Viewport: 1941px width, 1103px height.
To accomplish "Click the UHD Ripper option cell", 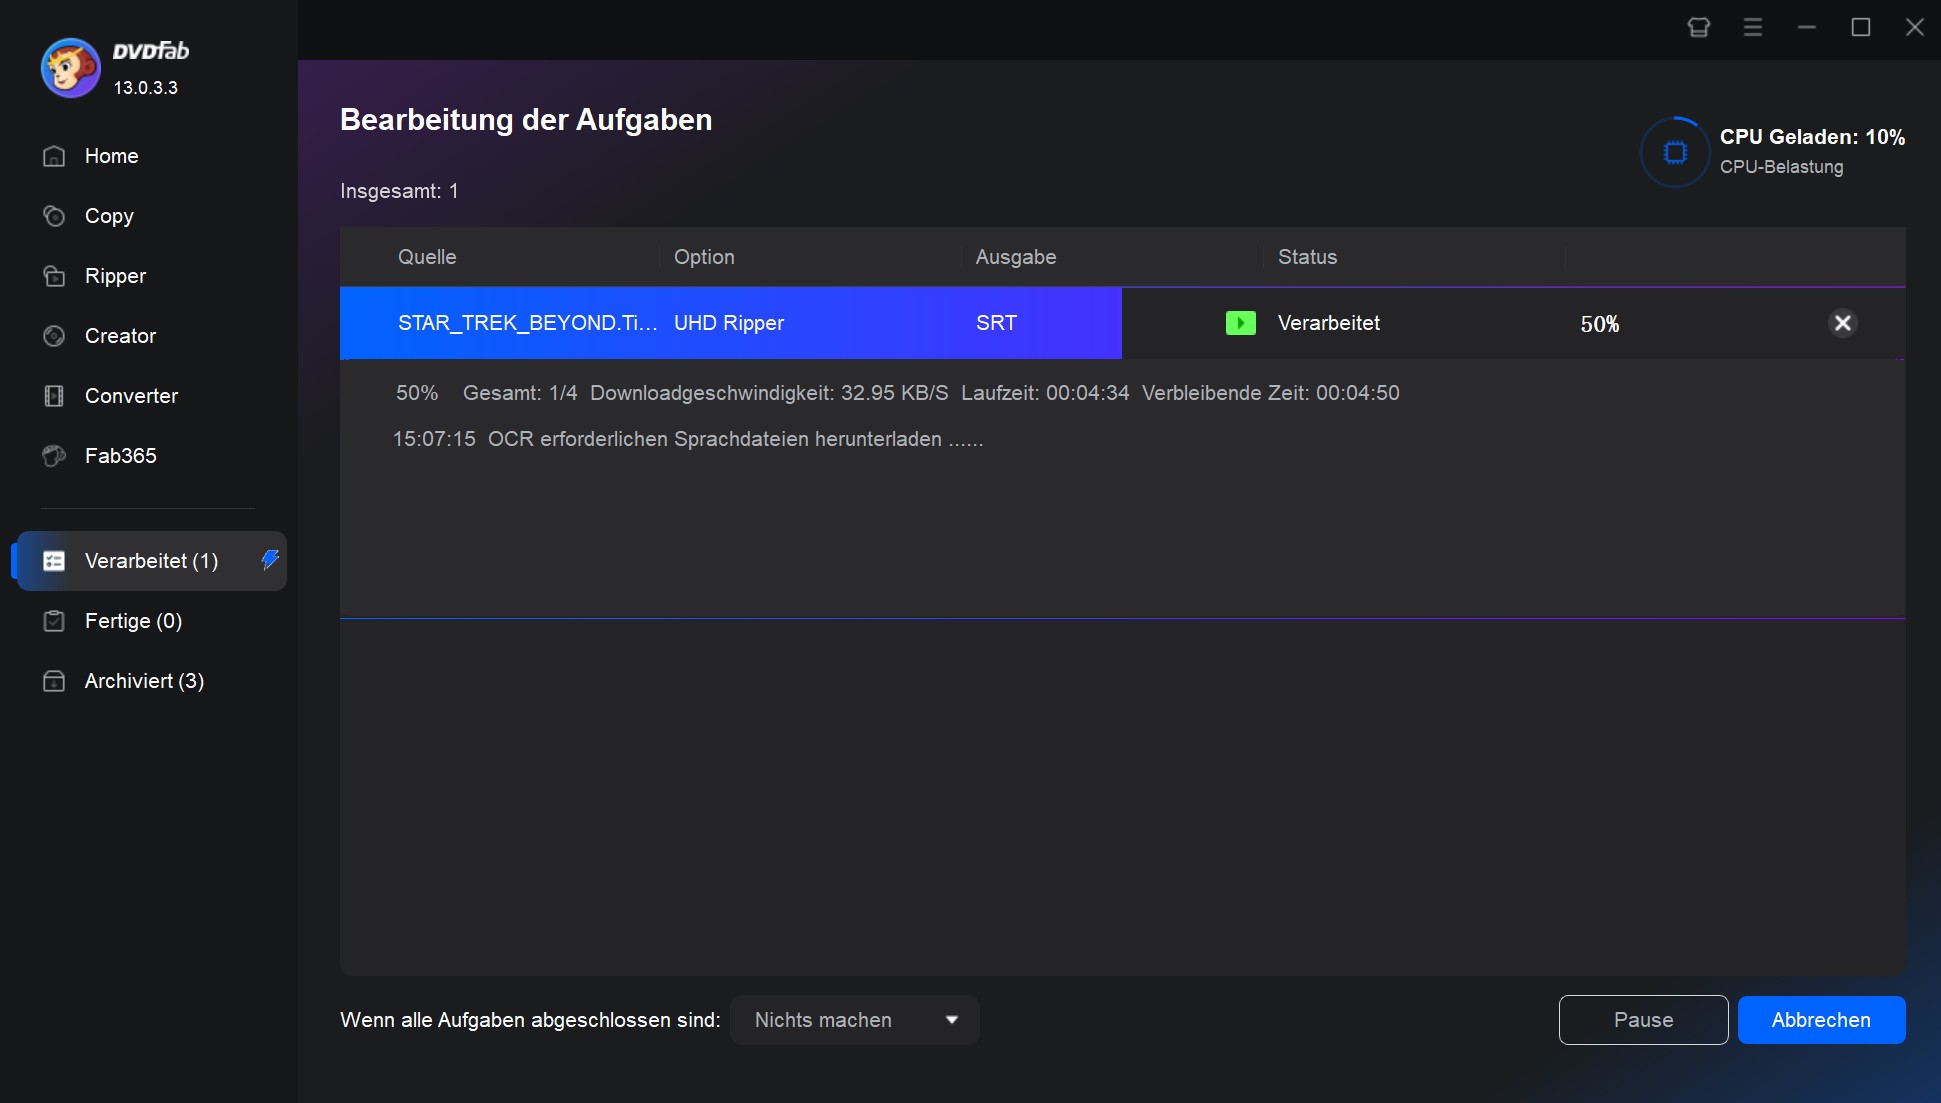I will coord(729,323).
